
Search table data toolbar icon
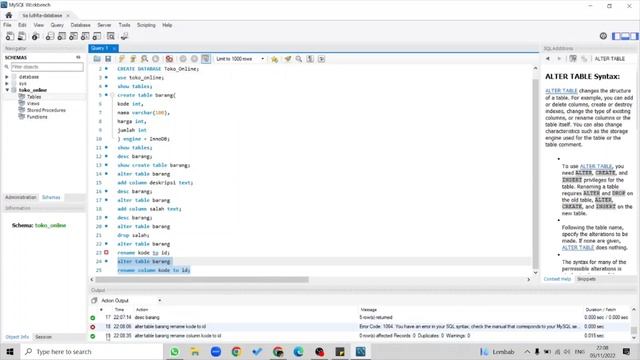(111, 36)
